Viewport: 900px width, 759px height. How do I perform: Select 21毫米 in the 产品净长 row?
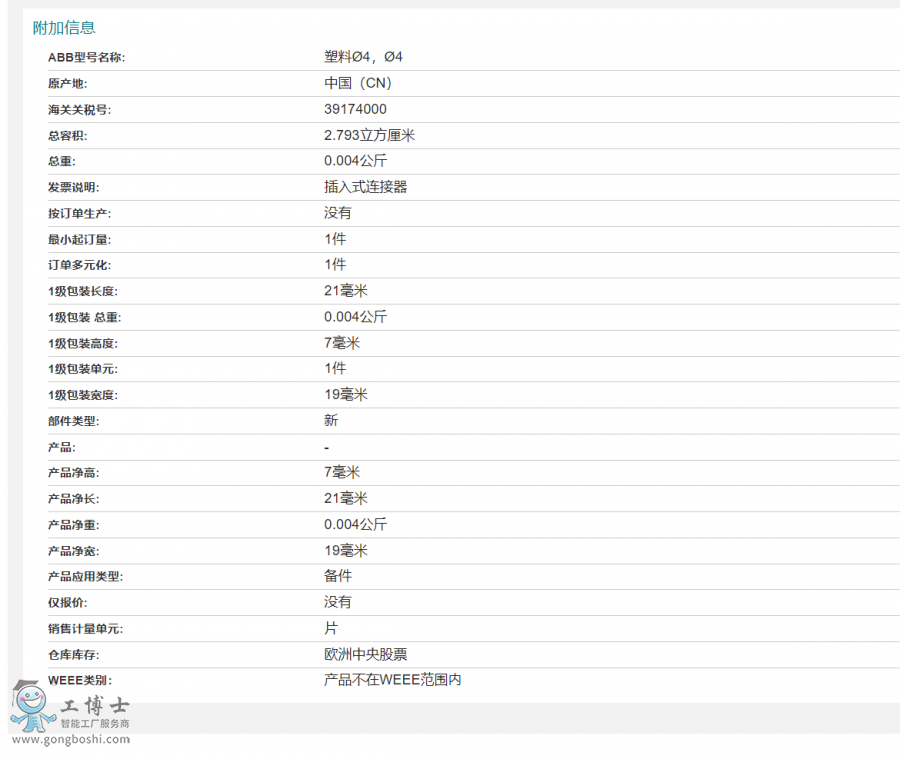[x=346, y=498]
